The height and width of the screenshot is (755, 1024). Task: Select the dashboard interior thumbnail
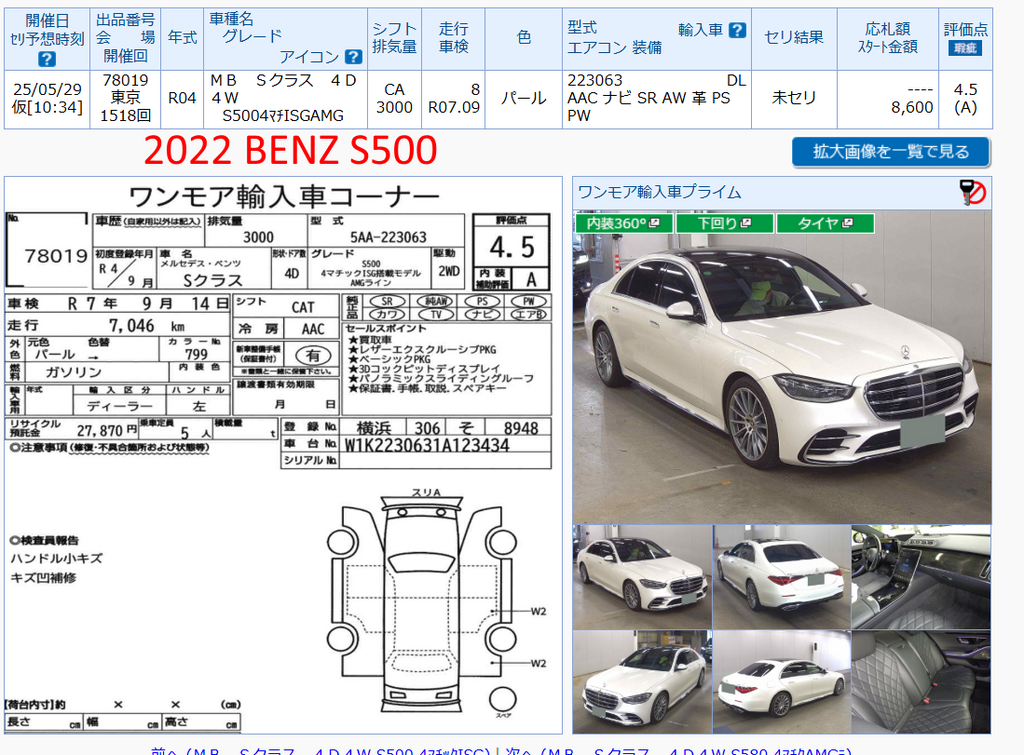pos(921,577)
